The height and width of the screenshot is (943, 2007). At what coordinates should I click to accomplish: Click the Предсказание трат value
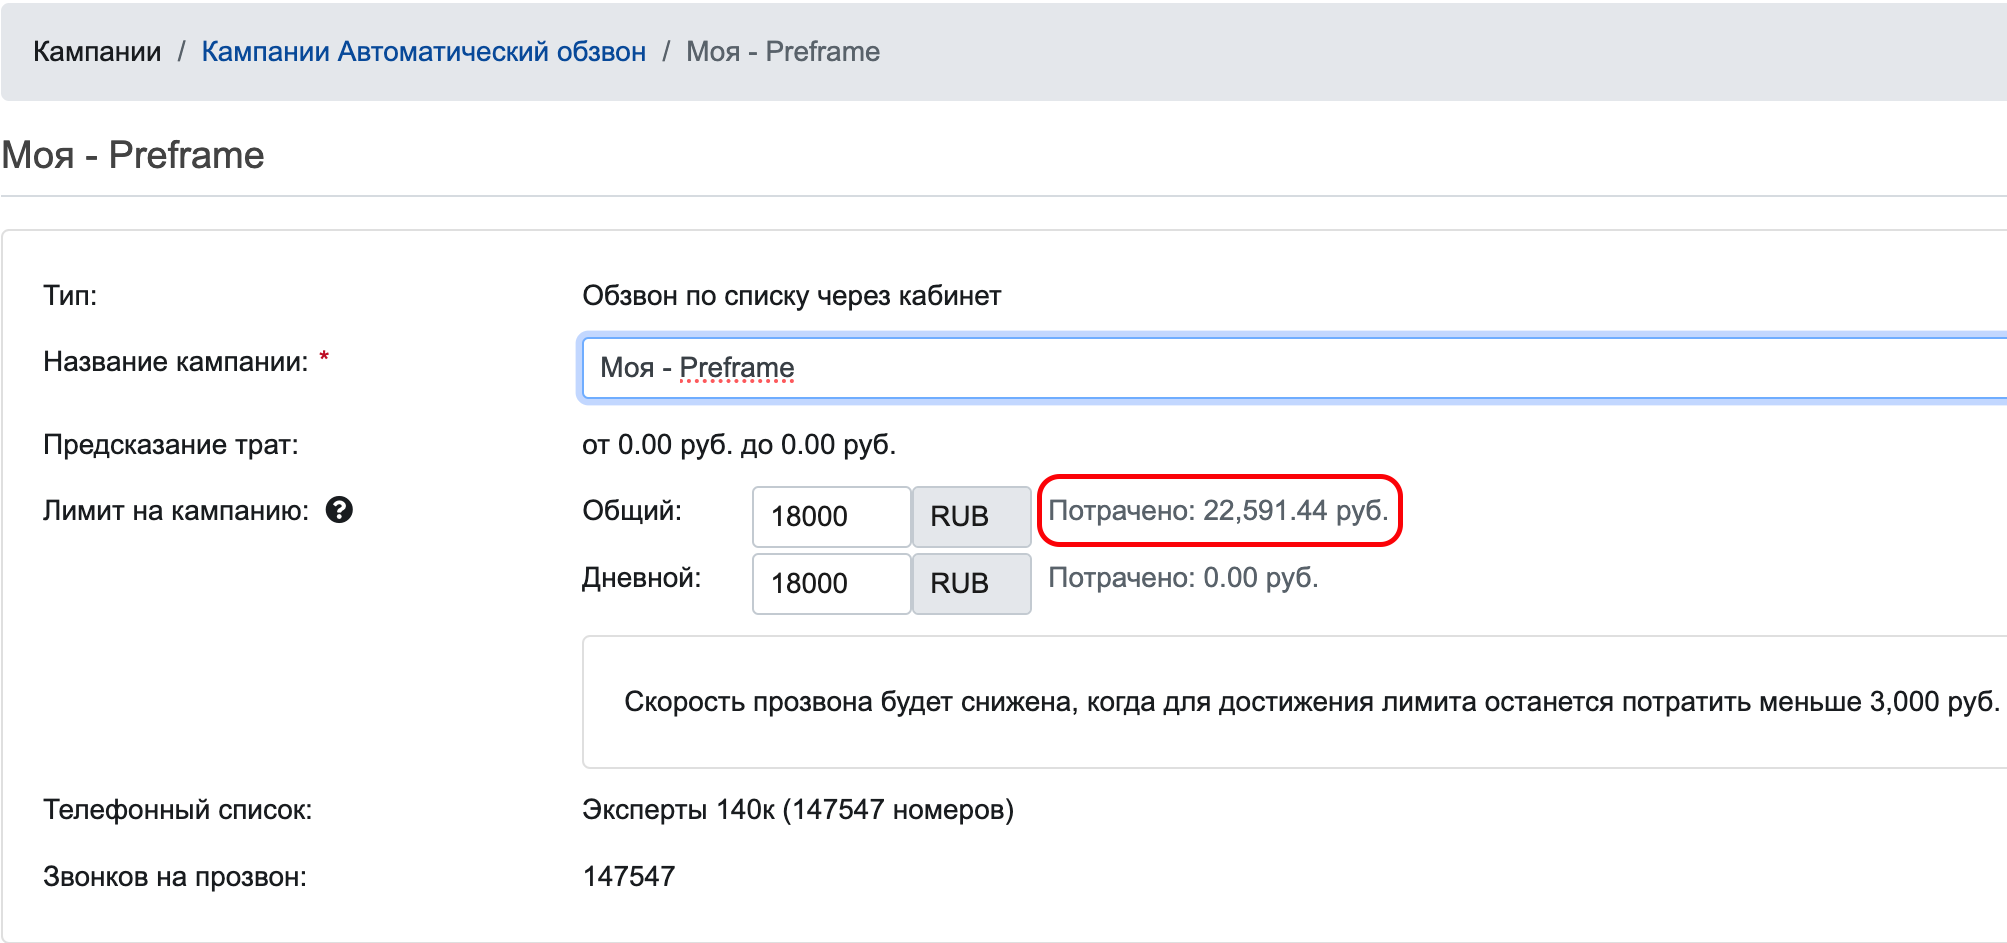click(x=740, y=444)
